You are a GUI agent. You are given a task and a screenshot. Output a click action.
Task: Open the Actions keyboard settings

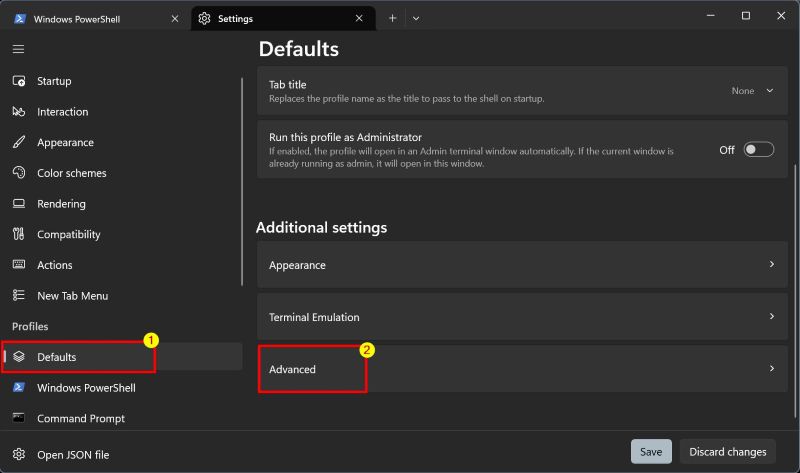point(54,265)
